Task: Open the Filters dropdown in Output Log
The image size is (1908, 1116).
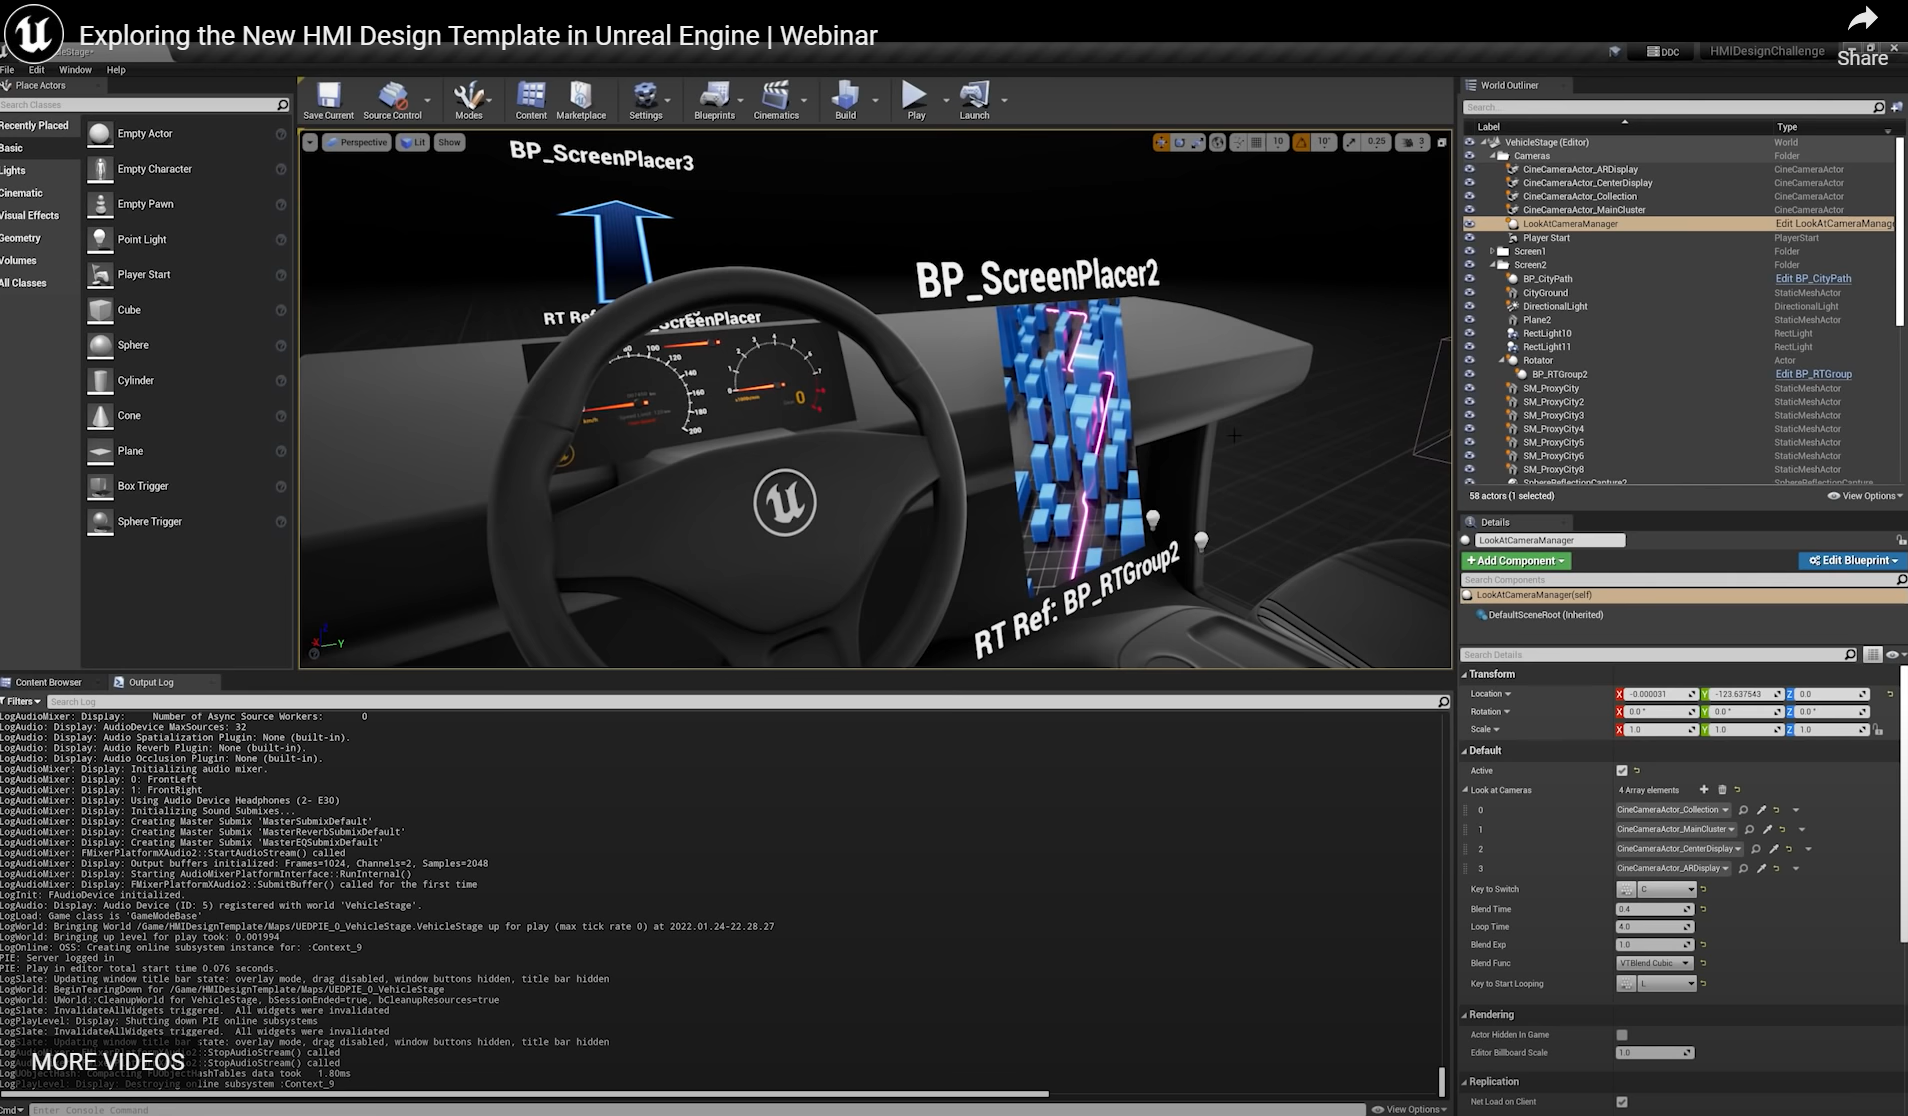Action: (21, 702)
